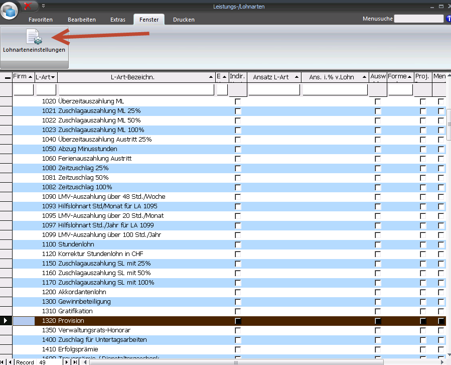Click the grid corner select-all box
Viewport: 451px width, 365px height.
6,77
